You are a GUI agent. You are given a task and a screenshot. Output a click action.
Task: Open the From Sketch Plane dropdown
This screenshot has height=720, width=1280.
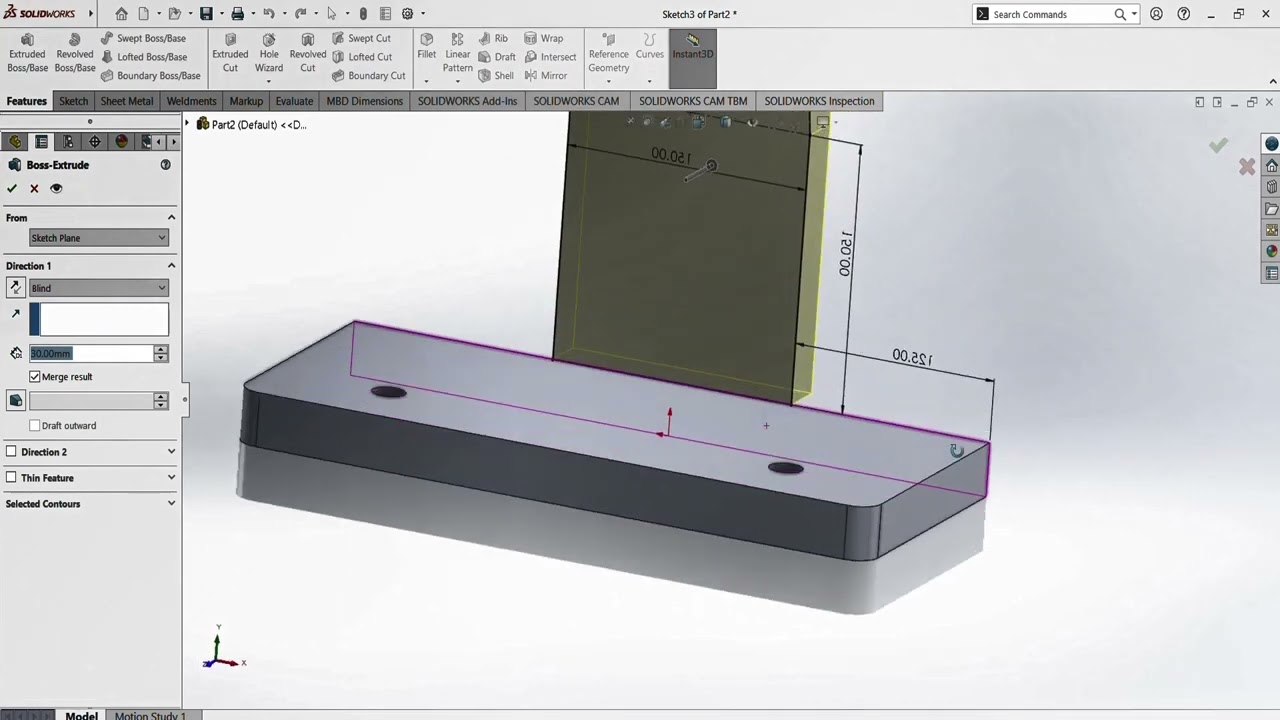tap(99, 238)
